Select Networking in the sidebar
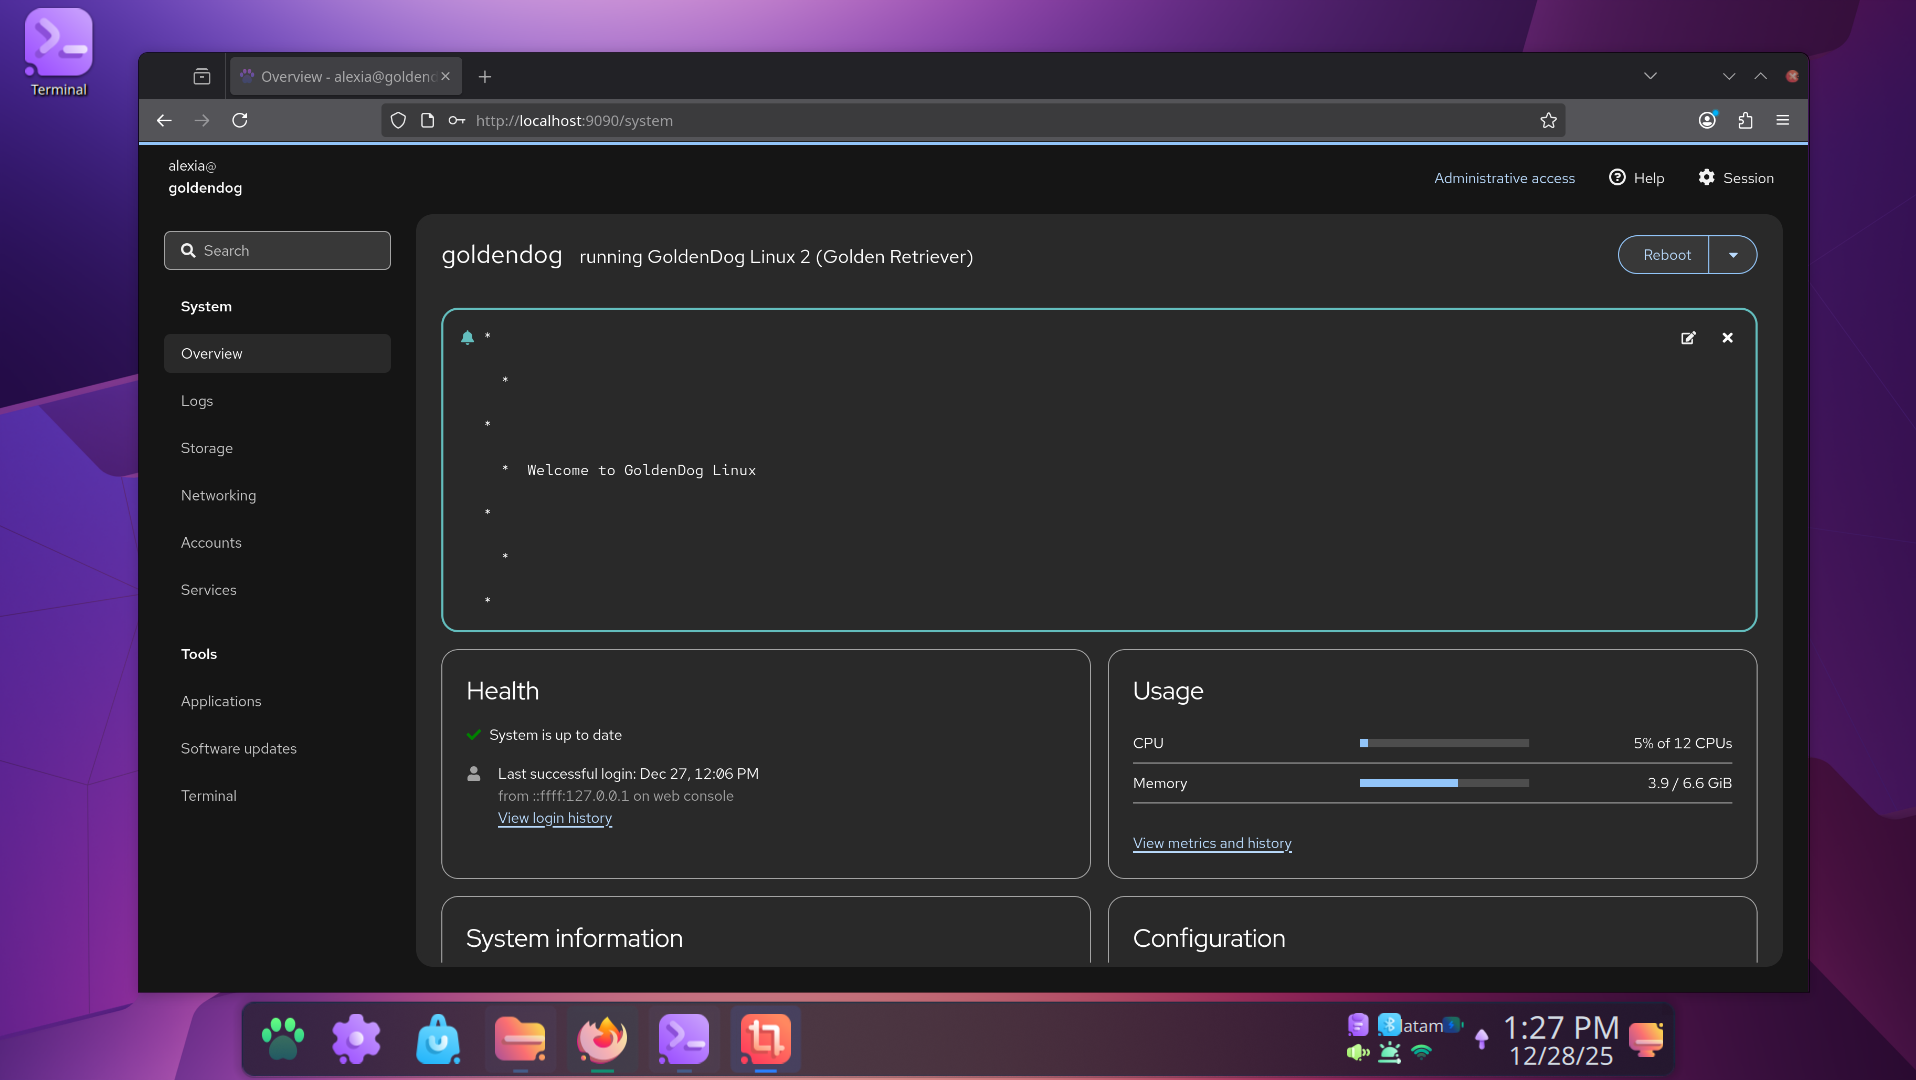Screen dimensions: 1916x1080 (218, 496)
